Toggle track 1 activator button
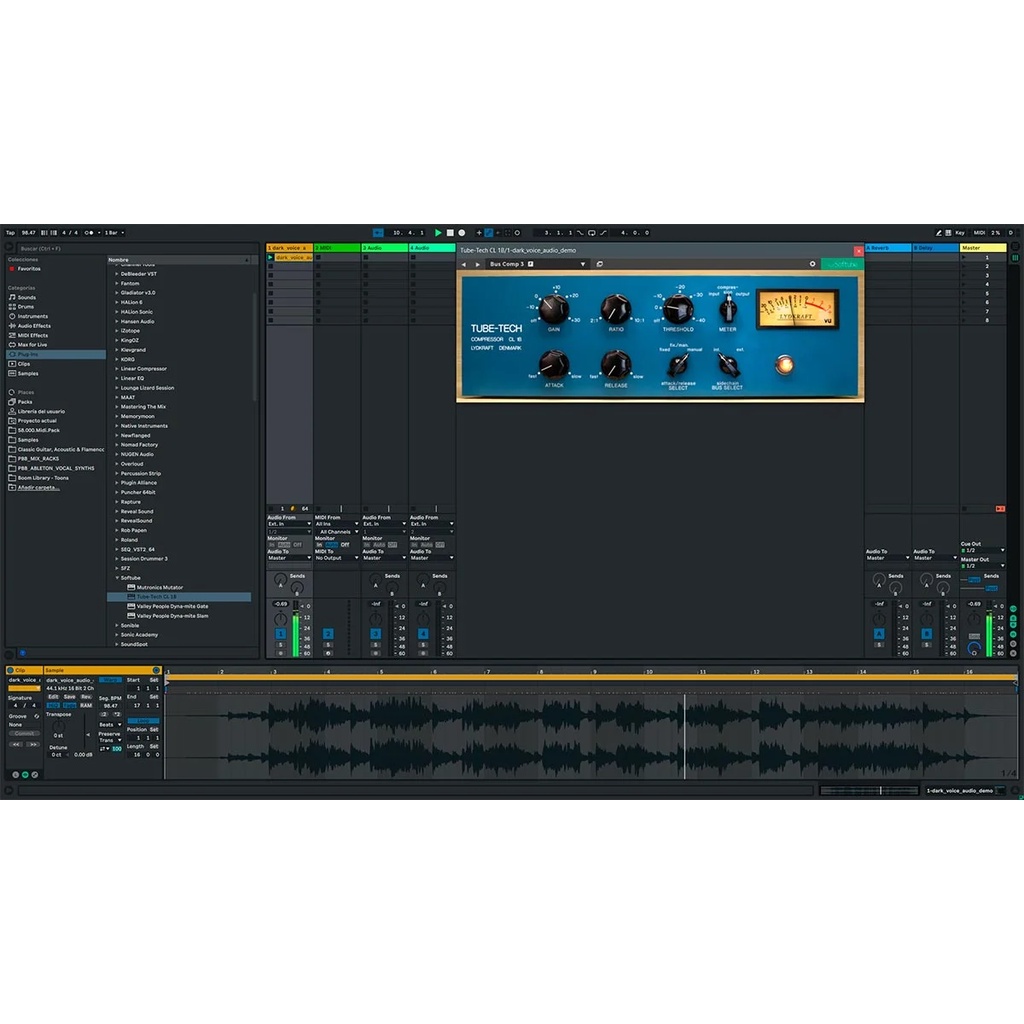The image size is (1024, 1024). click(x=280, y=633)
